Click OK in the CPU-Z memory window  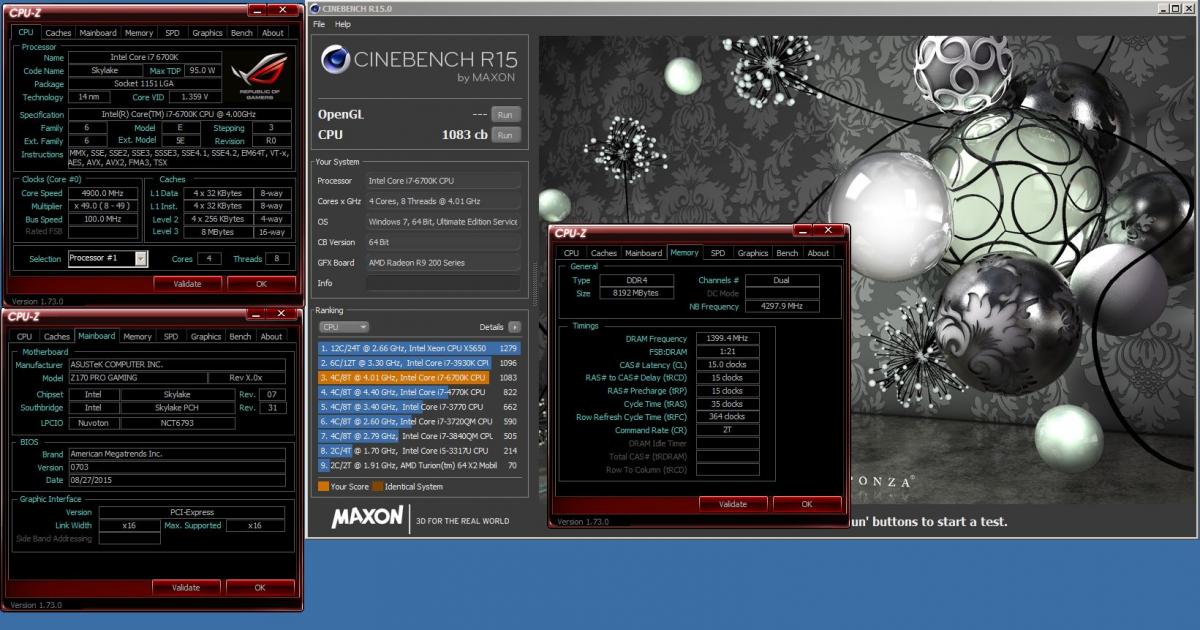coord(807,504)
